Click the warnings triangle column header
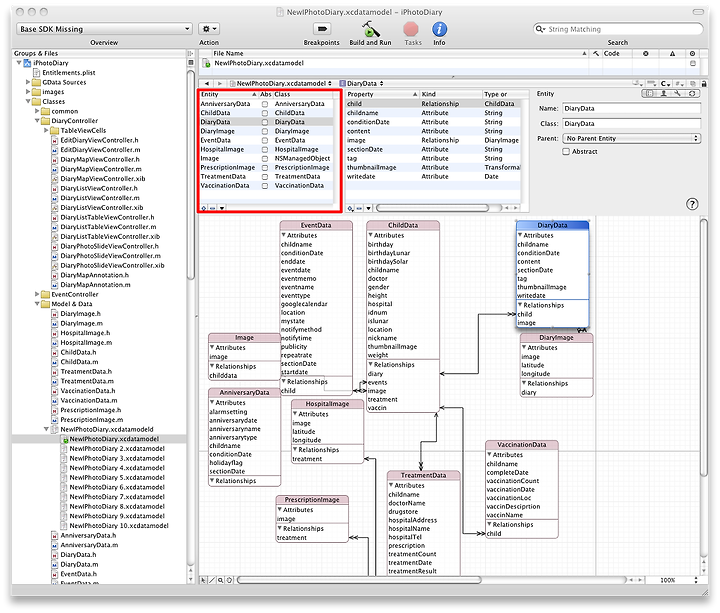Screen dimensions: 720x613 [x=672, y=53]
